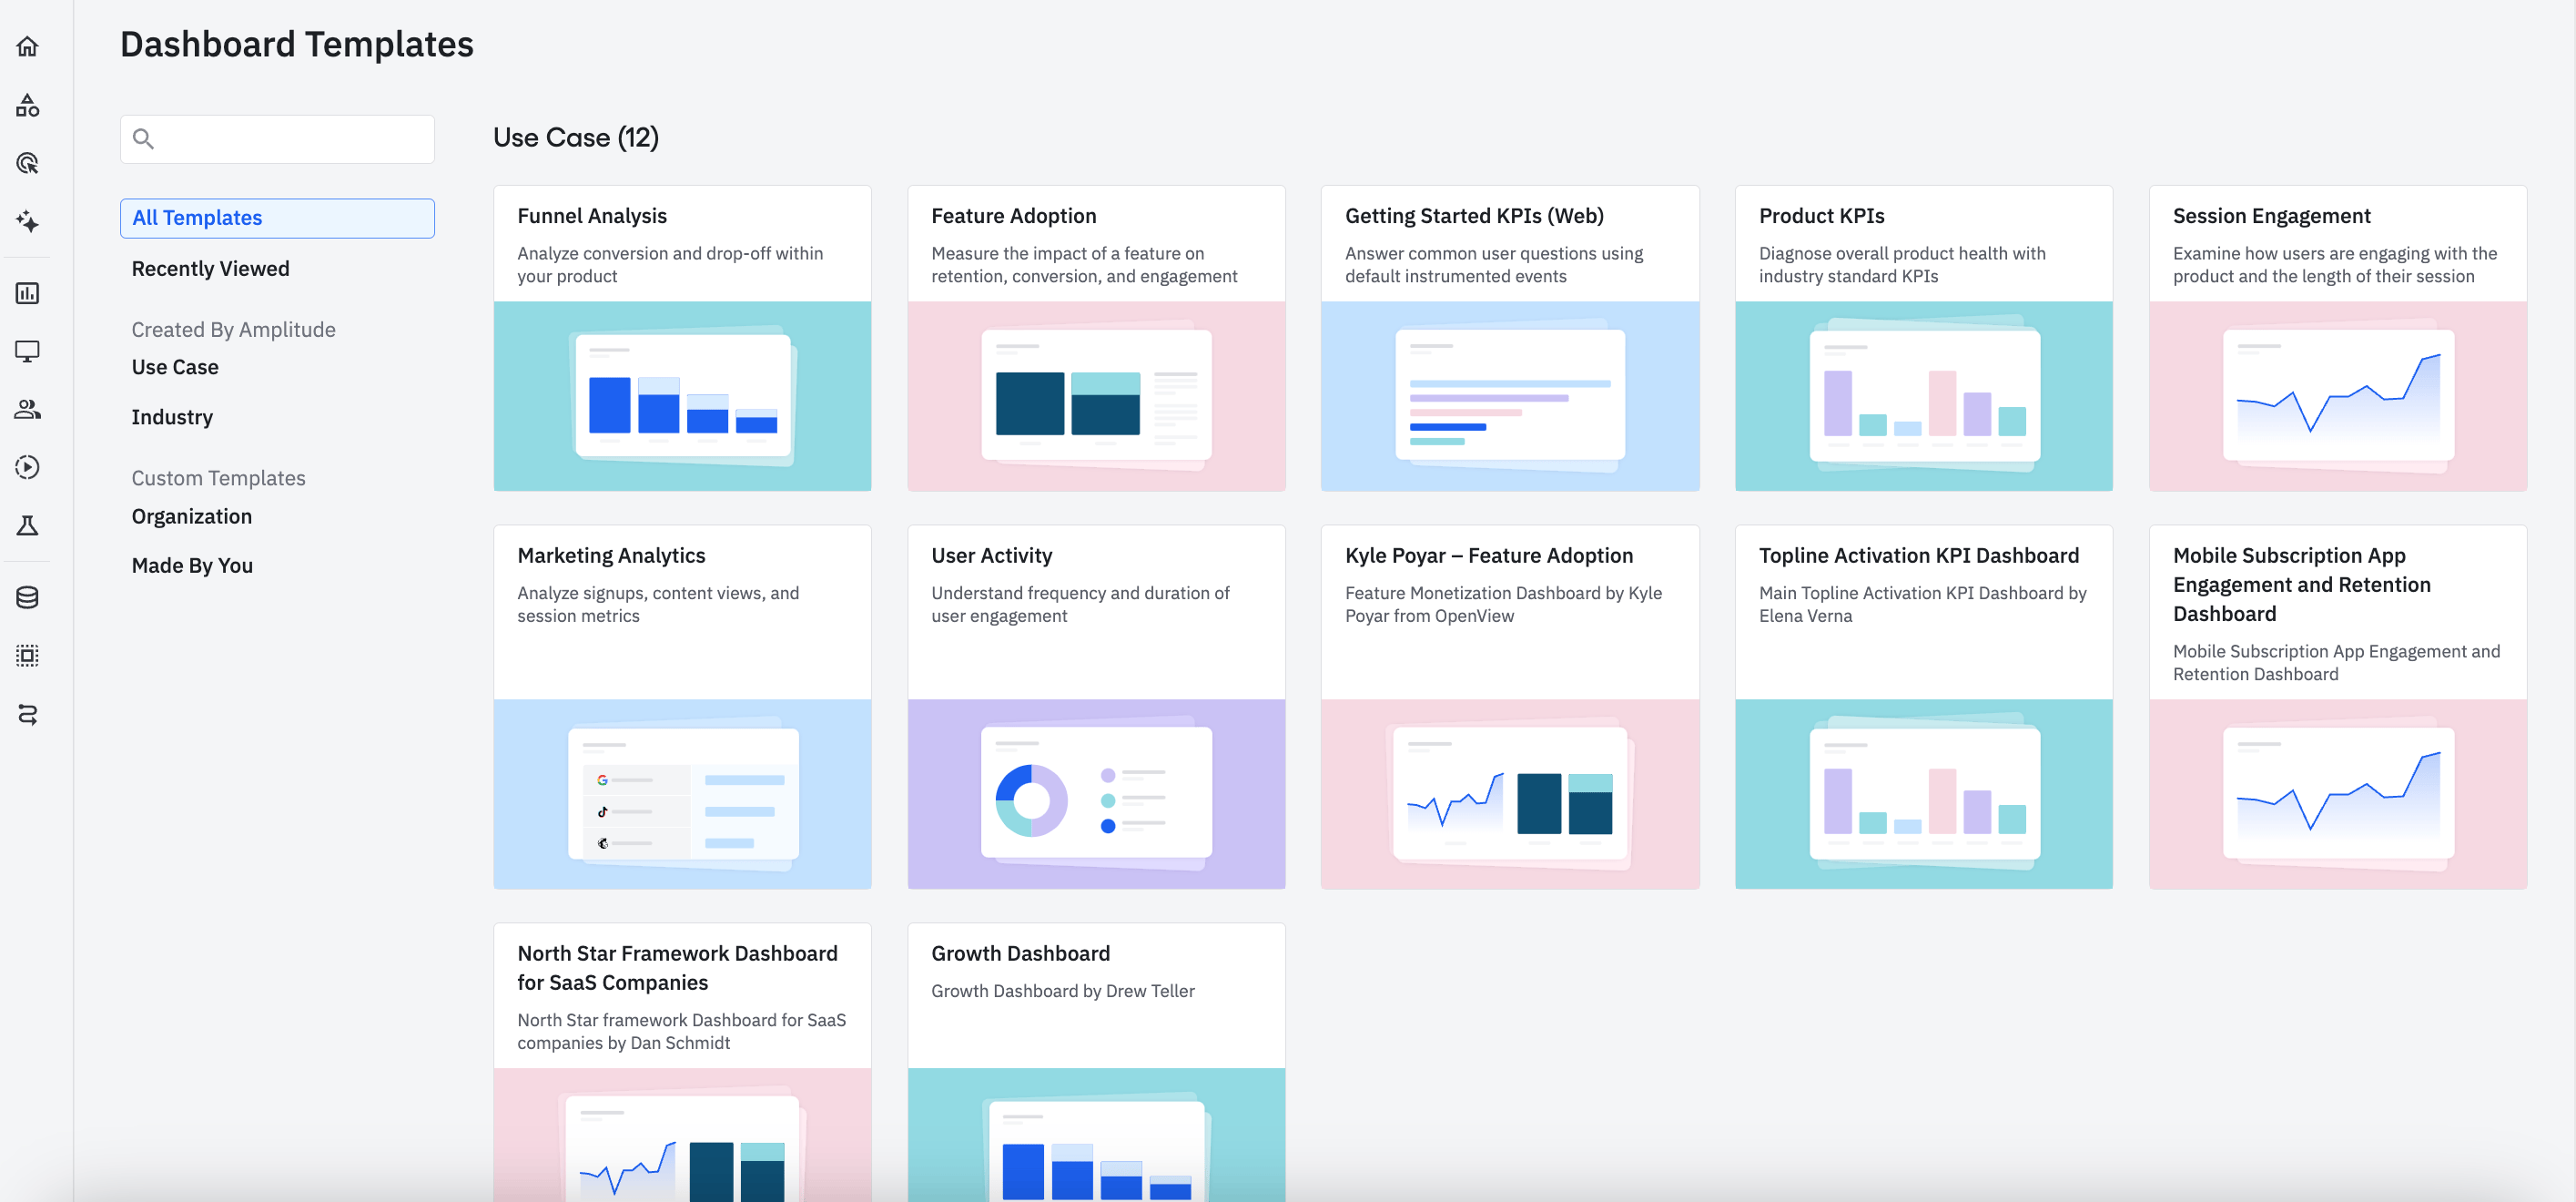
Task: Click the database data icon
Action: pos(27,597)
